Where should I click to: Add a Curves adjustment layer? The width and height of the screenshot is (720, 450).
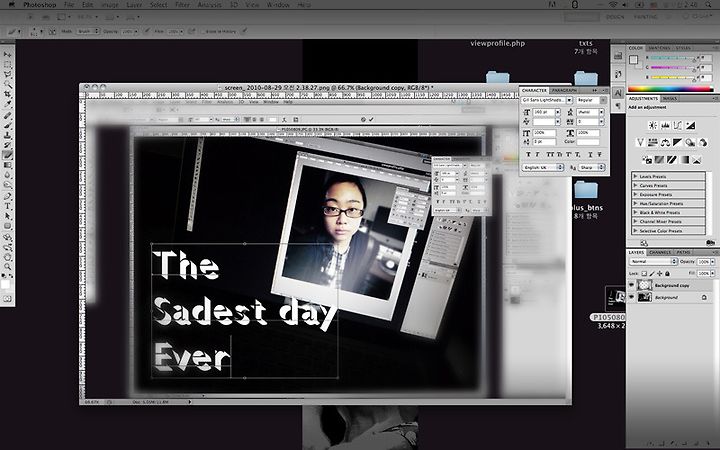(x=677, y=125)
